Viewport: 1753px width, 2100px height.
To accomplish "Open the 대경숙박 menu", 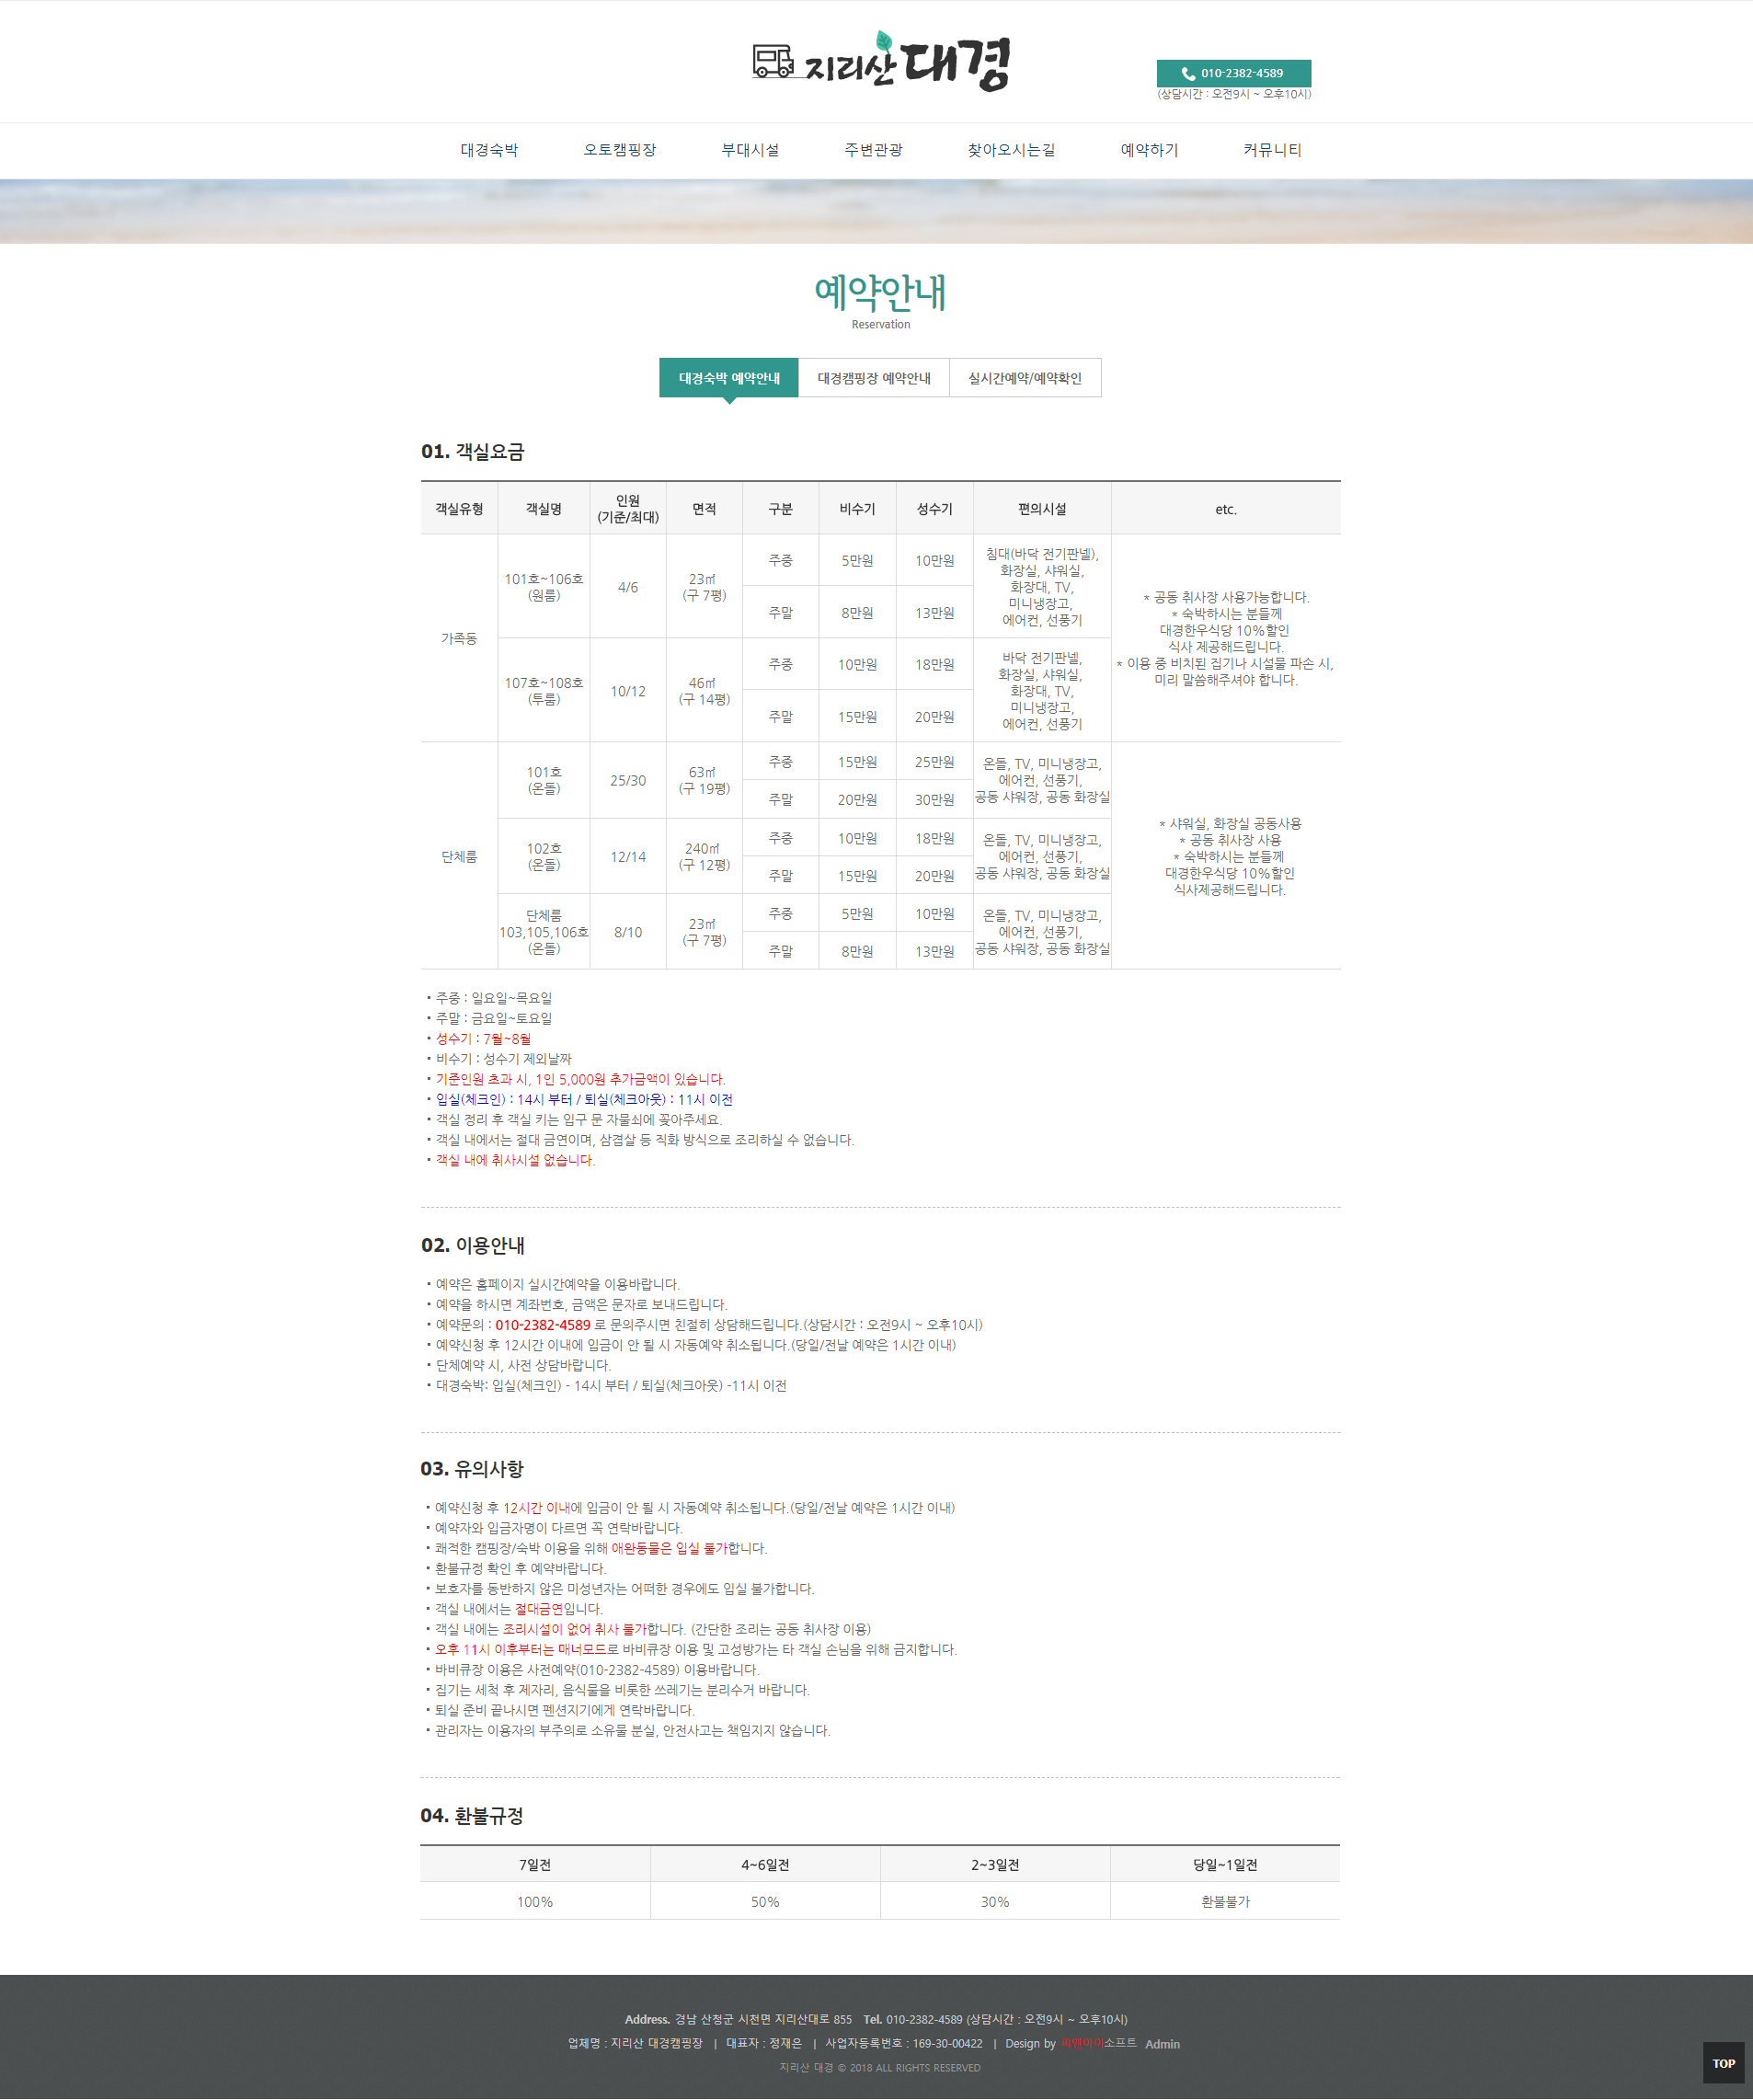I will [489, 150].
